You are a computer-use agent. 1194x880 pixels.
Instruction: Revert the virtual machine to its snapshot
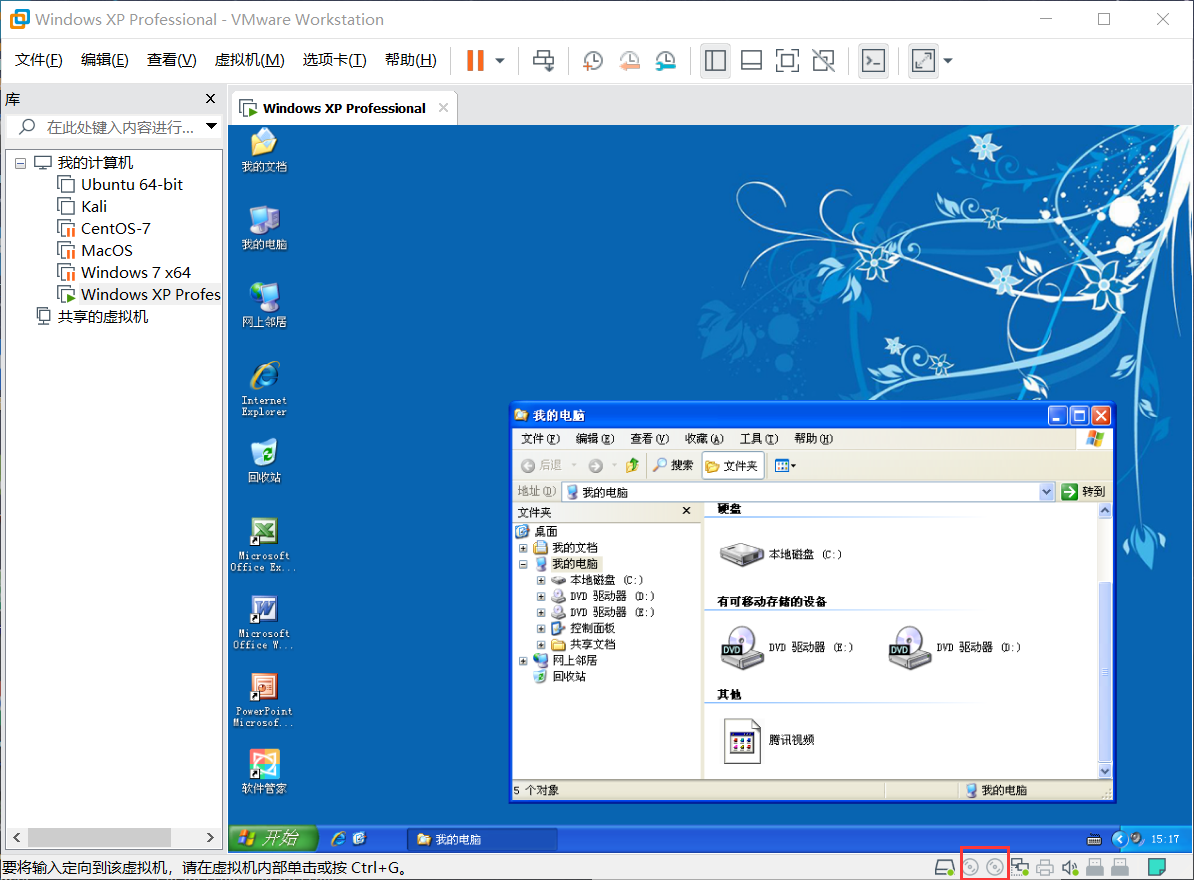[x=628, y=61]
